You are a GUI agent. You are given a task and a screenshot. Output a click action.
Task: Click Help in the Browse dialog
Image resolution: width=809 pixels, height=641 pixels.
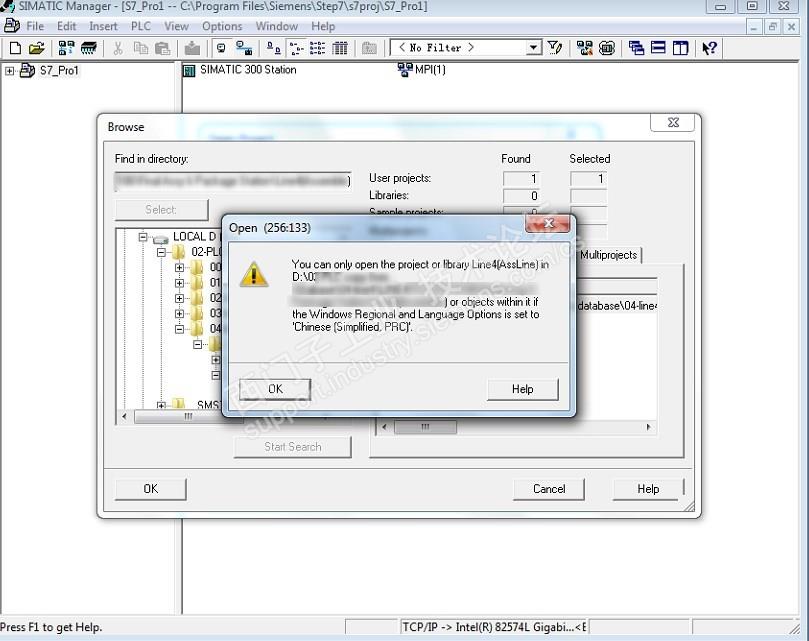pos(648,489)
